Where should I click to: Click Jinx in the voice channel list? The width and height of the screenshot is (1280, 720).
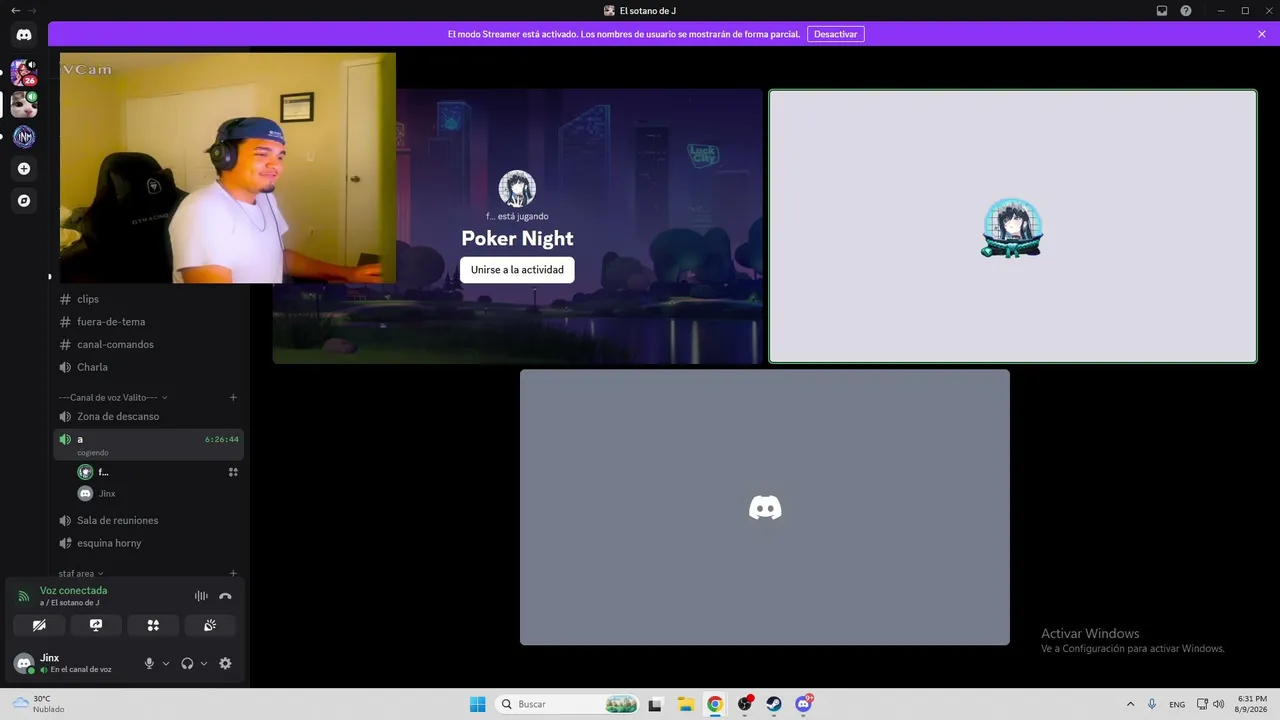point(107,494)
